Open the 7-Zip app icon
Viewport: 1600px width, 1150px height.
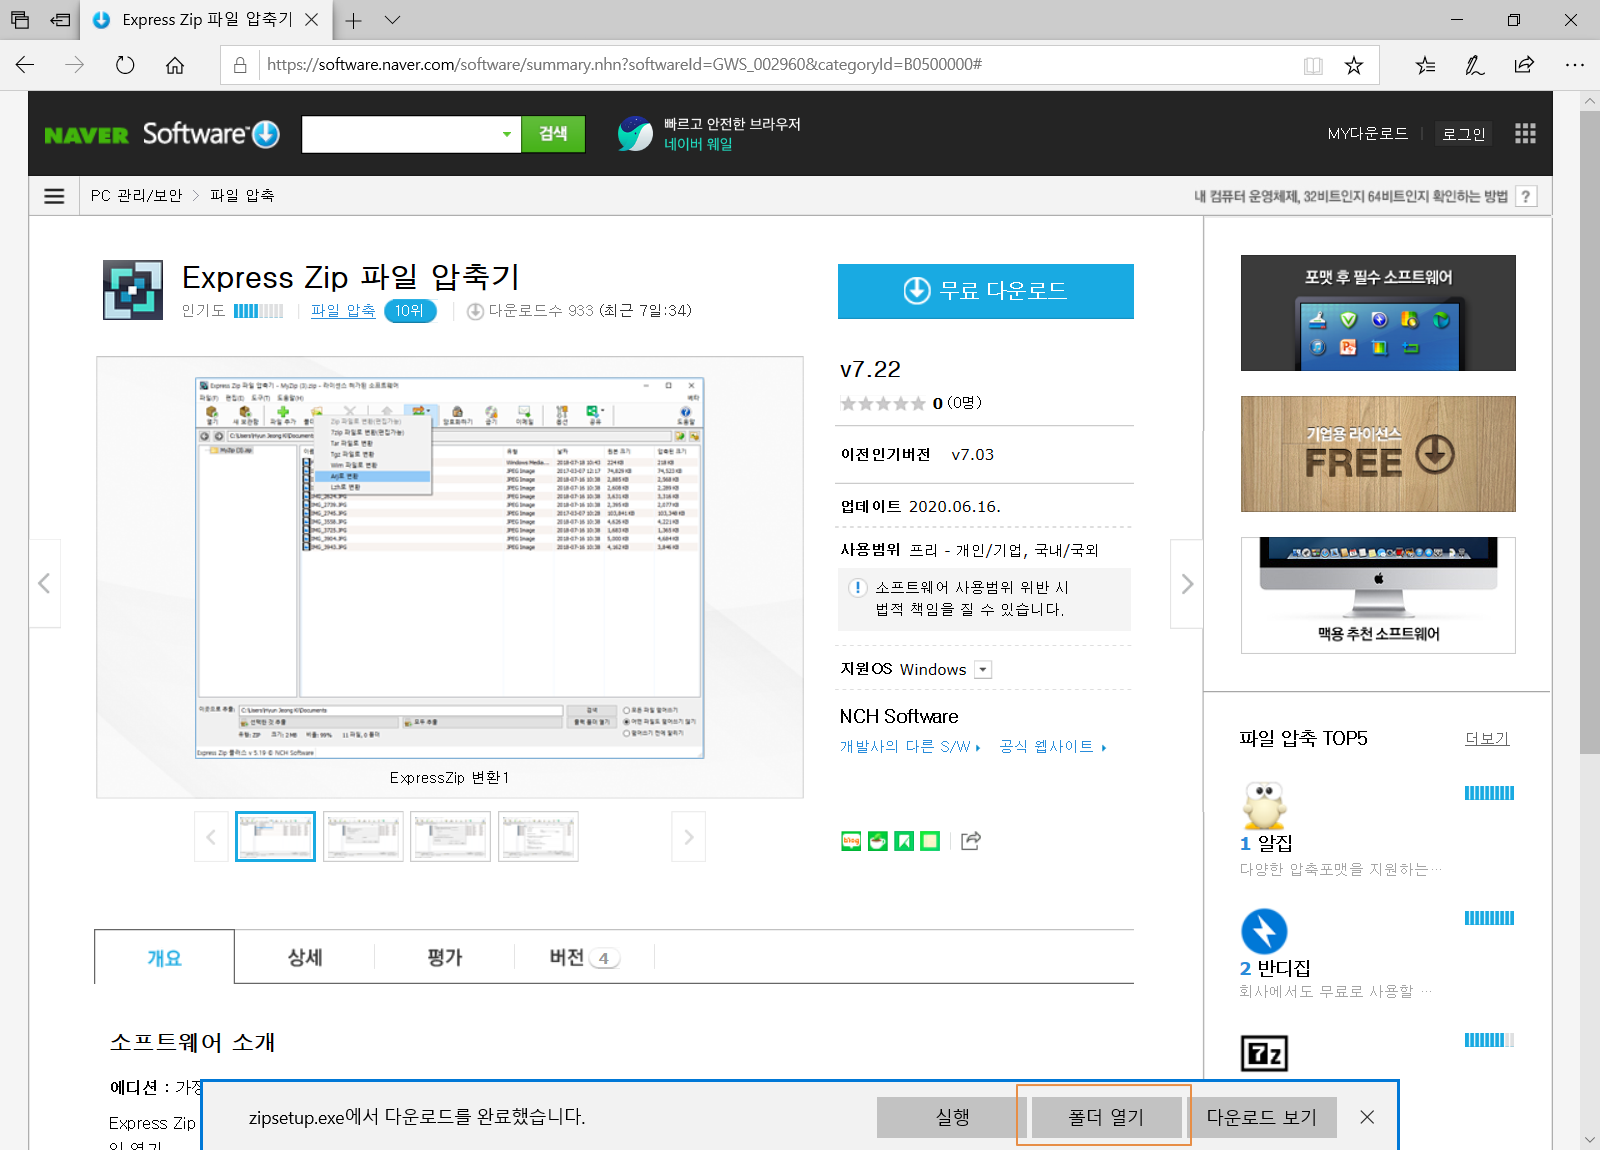pyautogui.click(x=1264, y=1053)
